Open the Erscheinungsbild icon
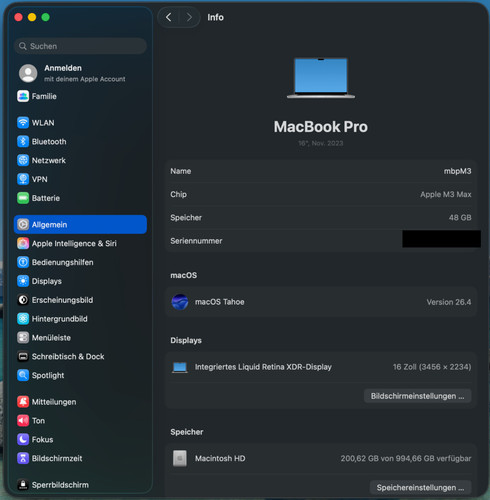 tap(23, 300)
